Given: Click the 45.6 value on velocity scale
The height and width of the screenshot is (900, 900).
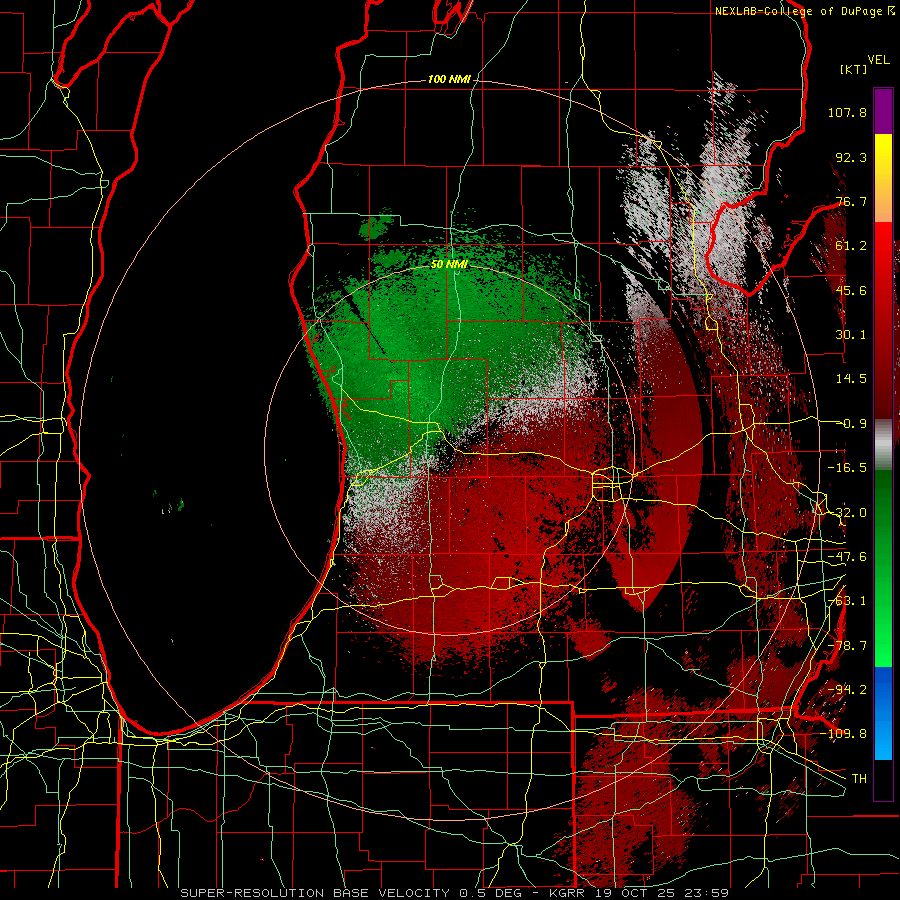Looking at the screenshot, I should [x=851, y=290].
